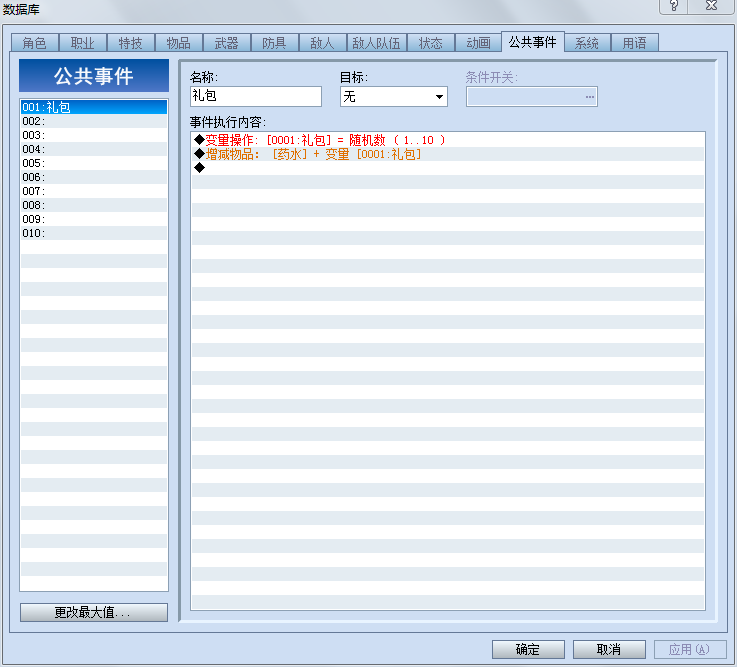Open the 用语 tab
Image resolution: width=737 pixels, height=667 pixels.
(x=635, y=43)
